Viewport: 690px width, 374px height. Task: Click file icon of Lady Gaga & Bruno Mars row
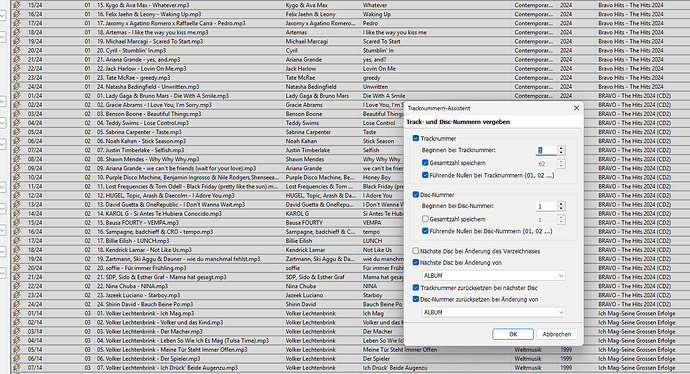(x=17, y=95)
